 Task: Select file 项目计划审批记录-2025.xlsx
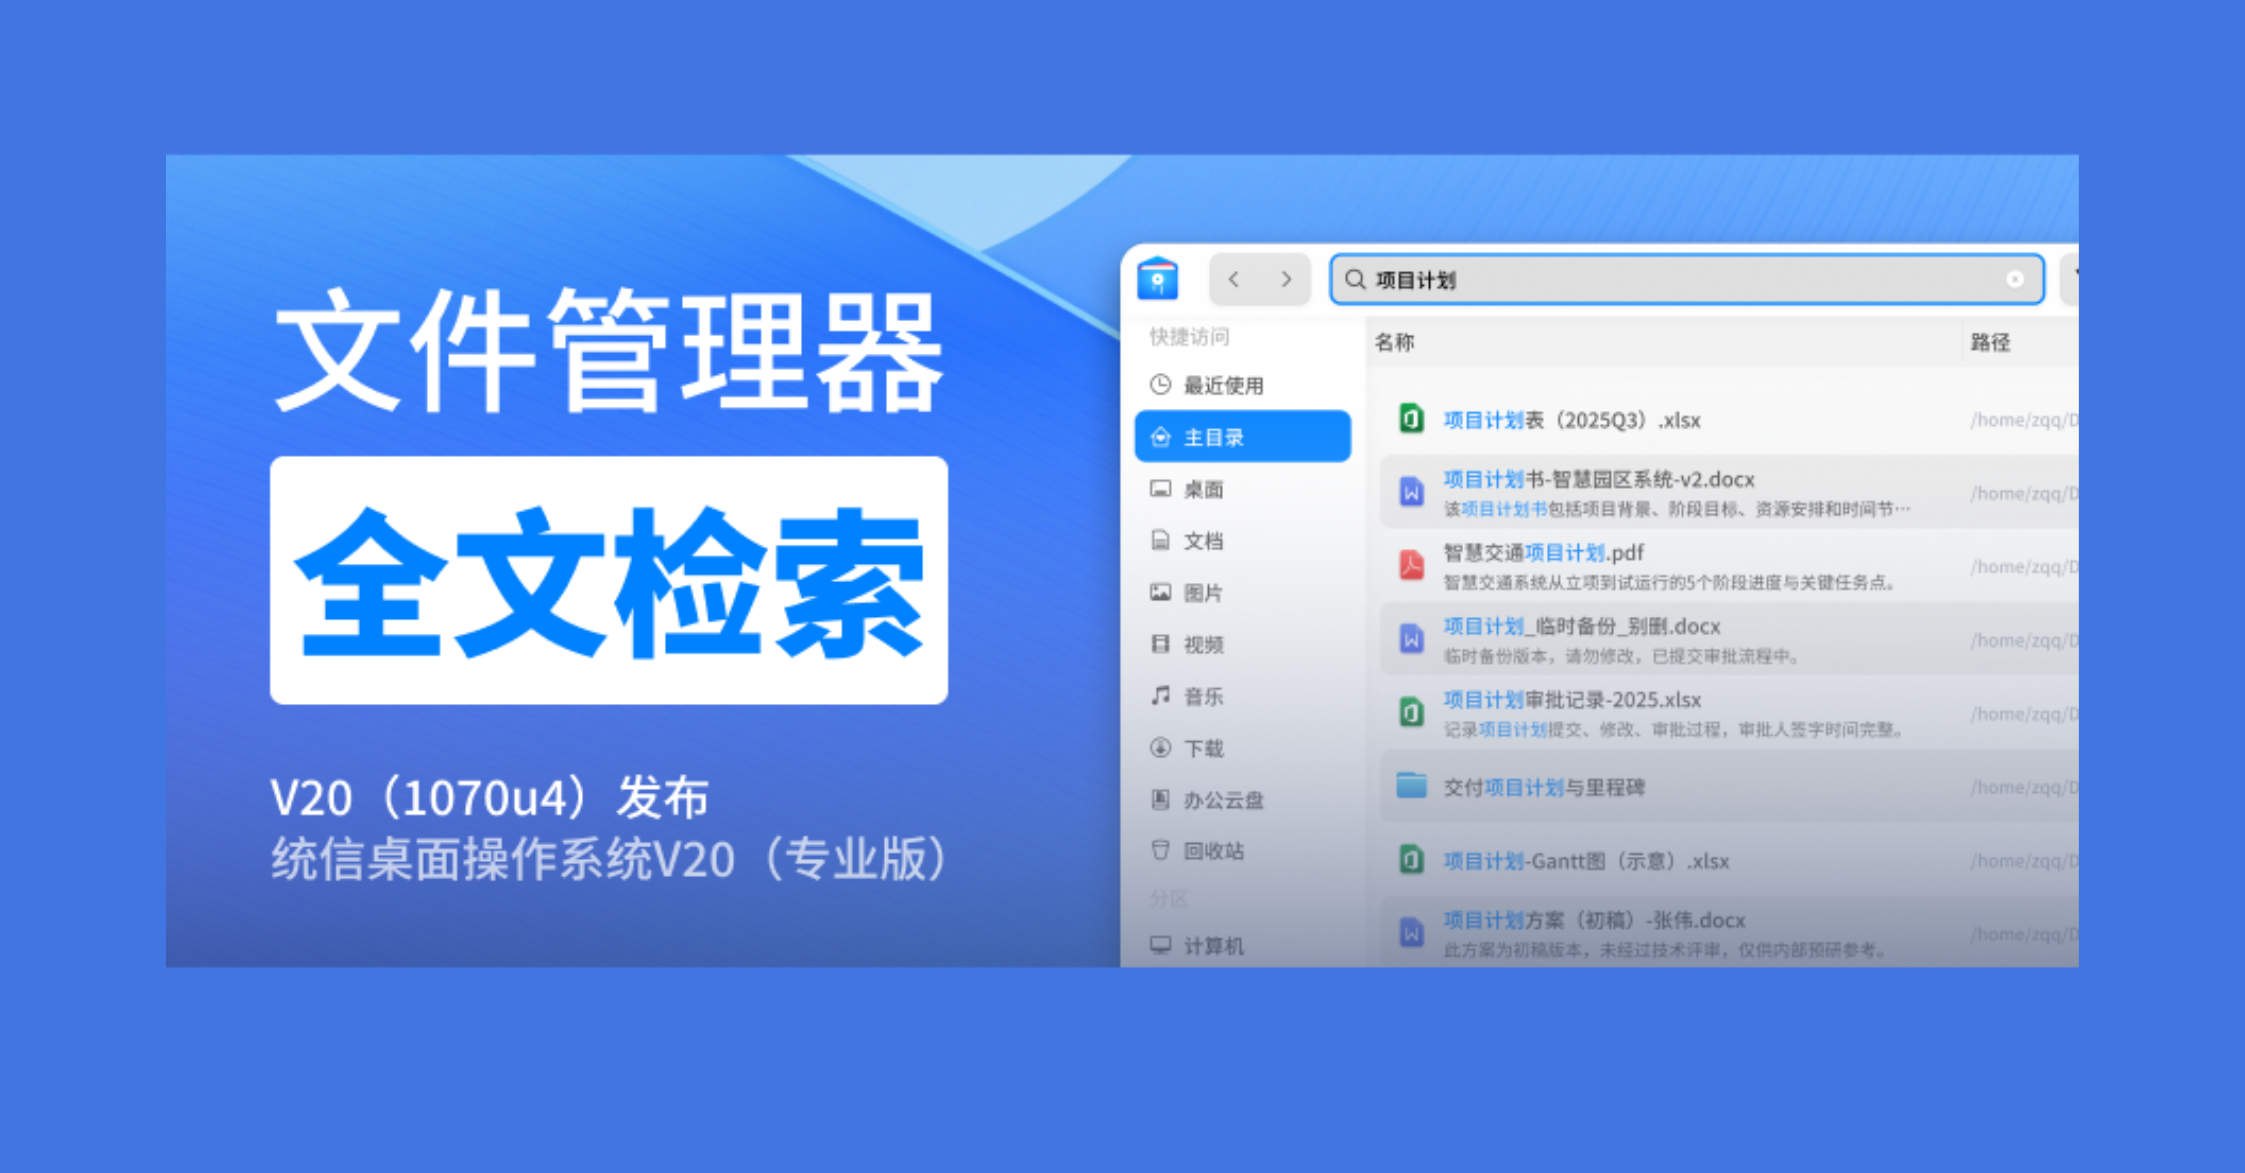1729,713
